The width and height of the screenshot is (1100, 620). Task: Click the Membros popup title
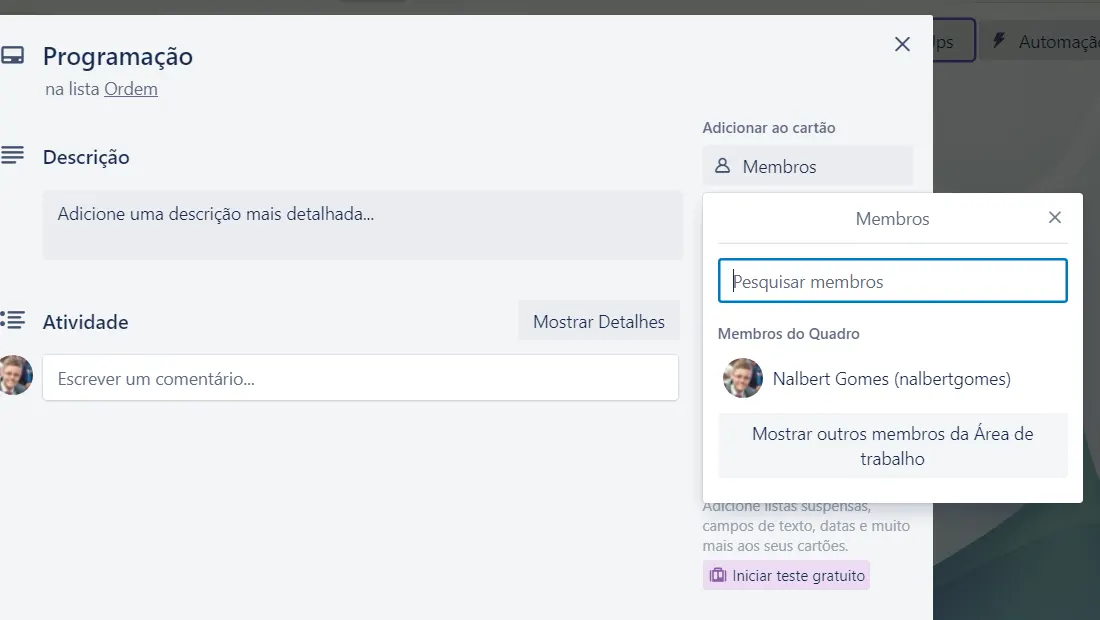click(892, 219)
